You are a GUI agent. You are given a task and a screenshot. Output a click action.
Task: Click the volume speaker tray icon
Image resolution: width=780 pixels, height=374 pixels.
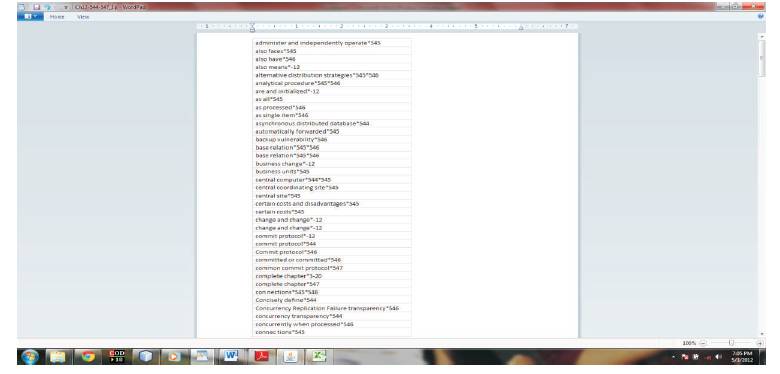click(x=718, y=357)
